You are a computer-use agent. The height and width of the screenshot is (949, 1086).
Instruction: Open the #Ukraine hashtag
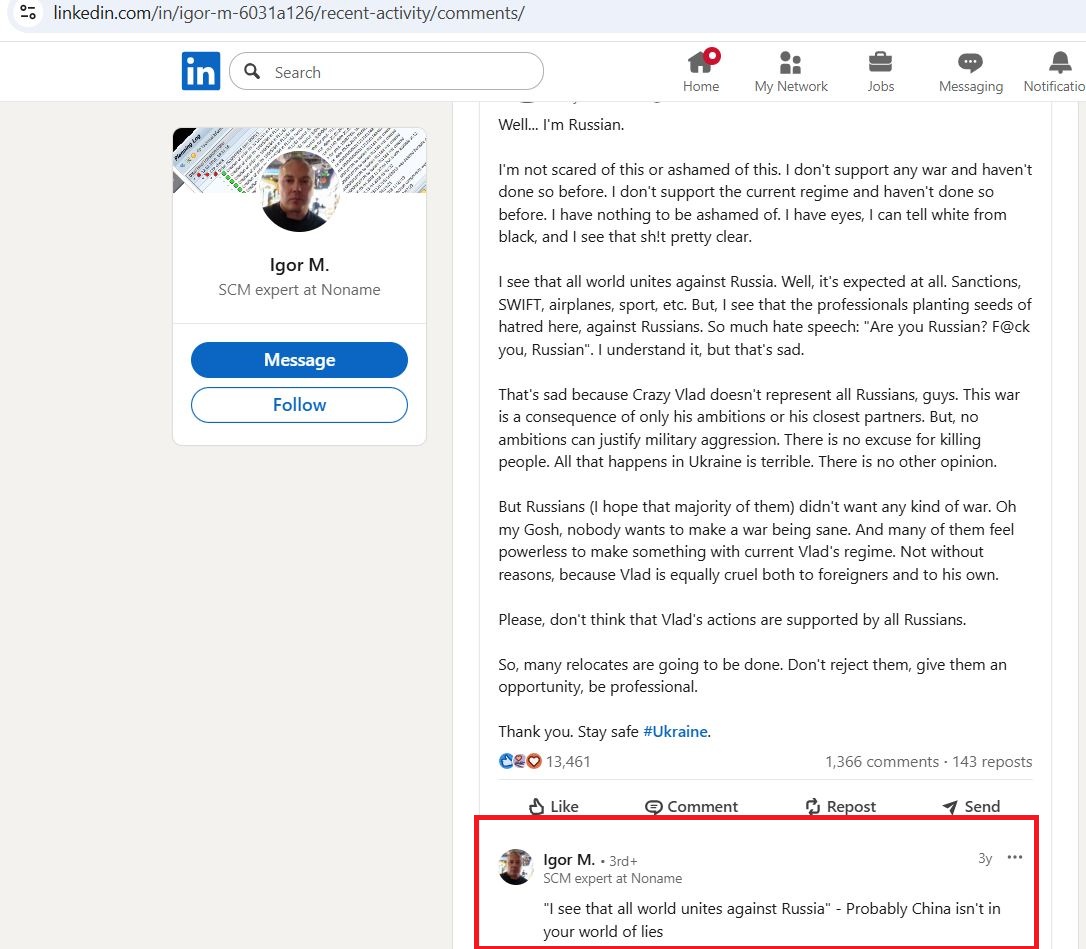point(677,731)
